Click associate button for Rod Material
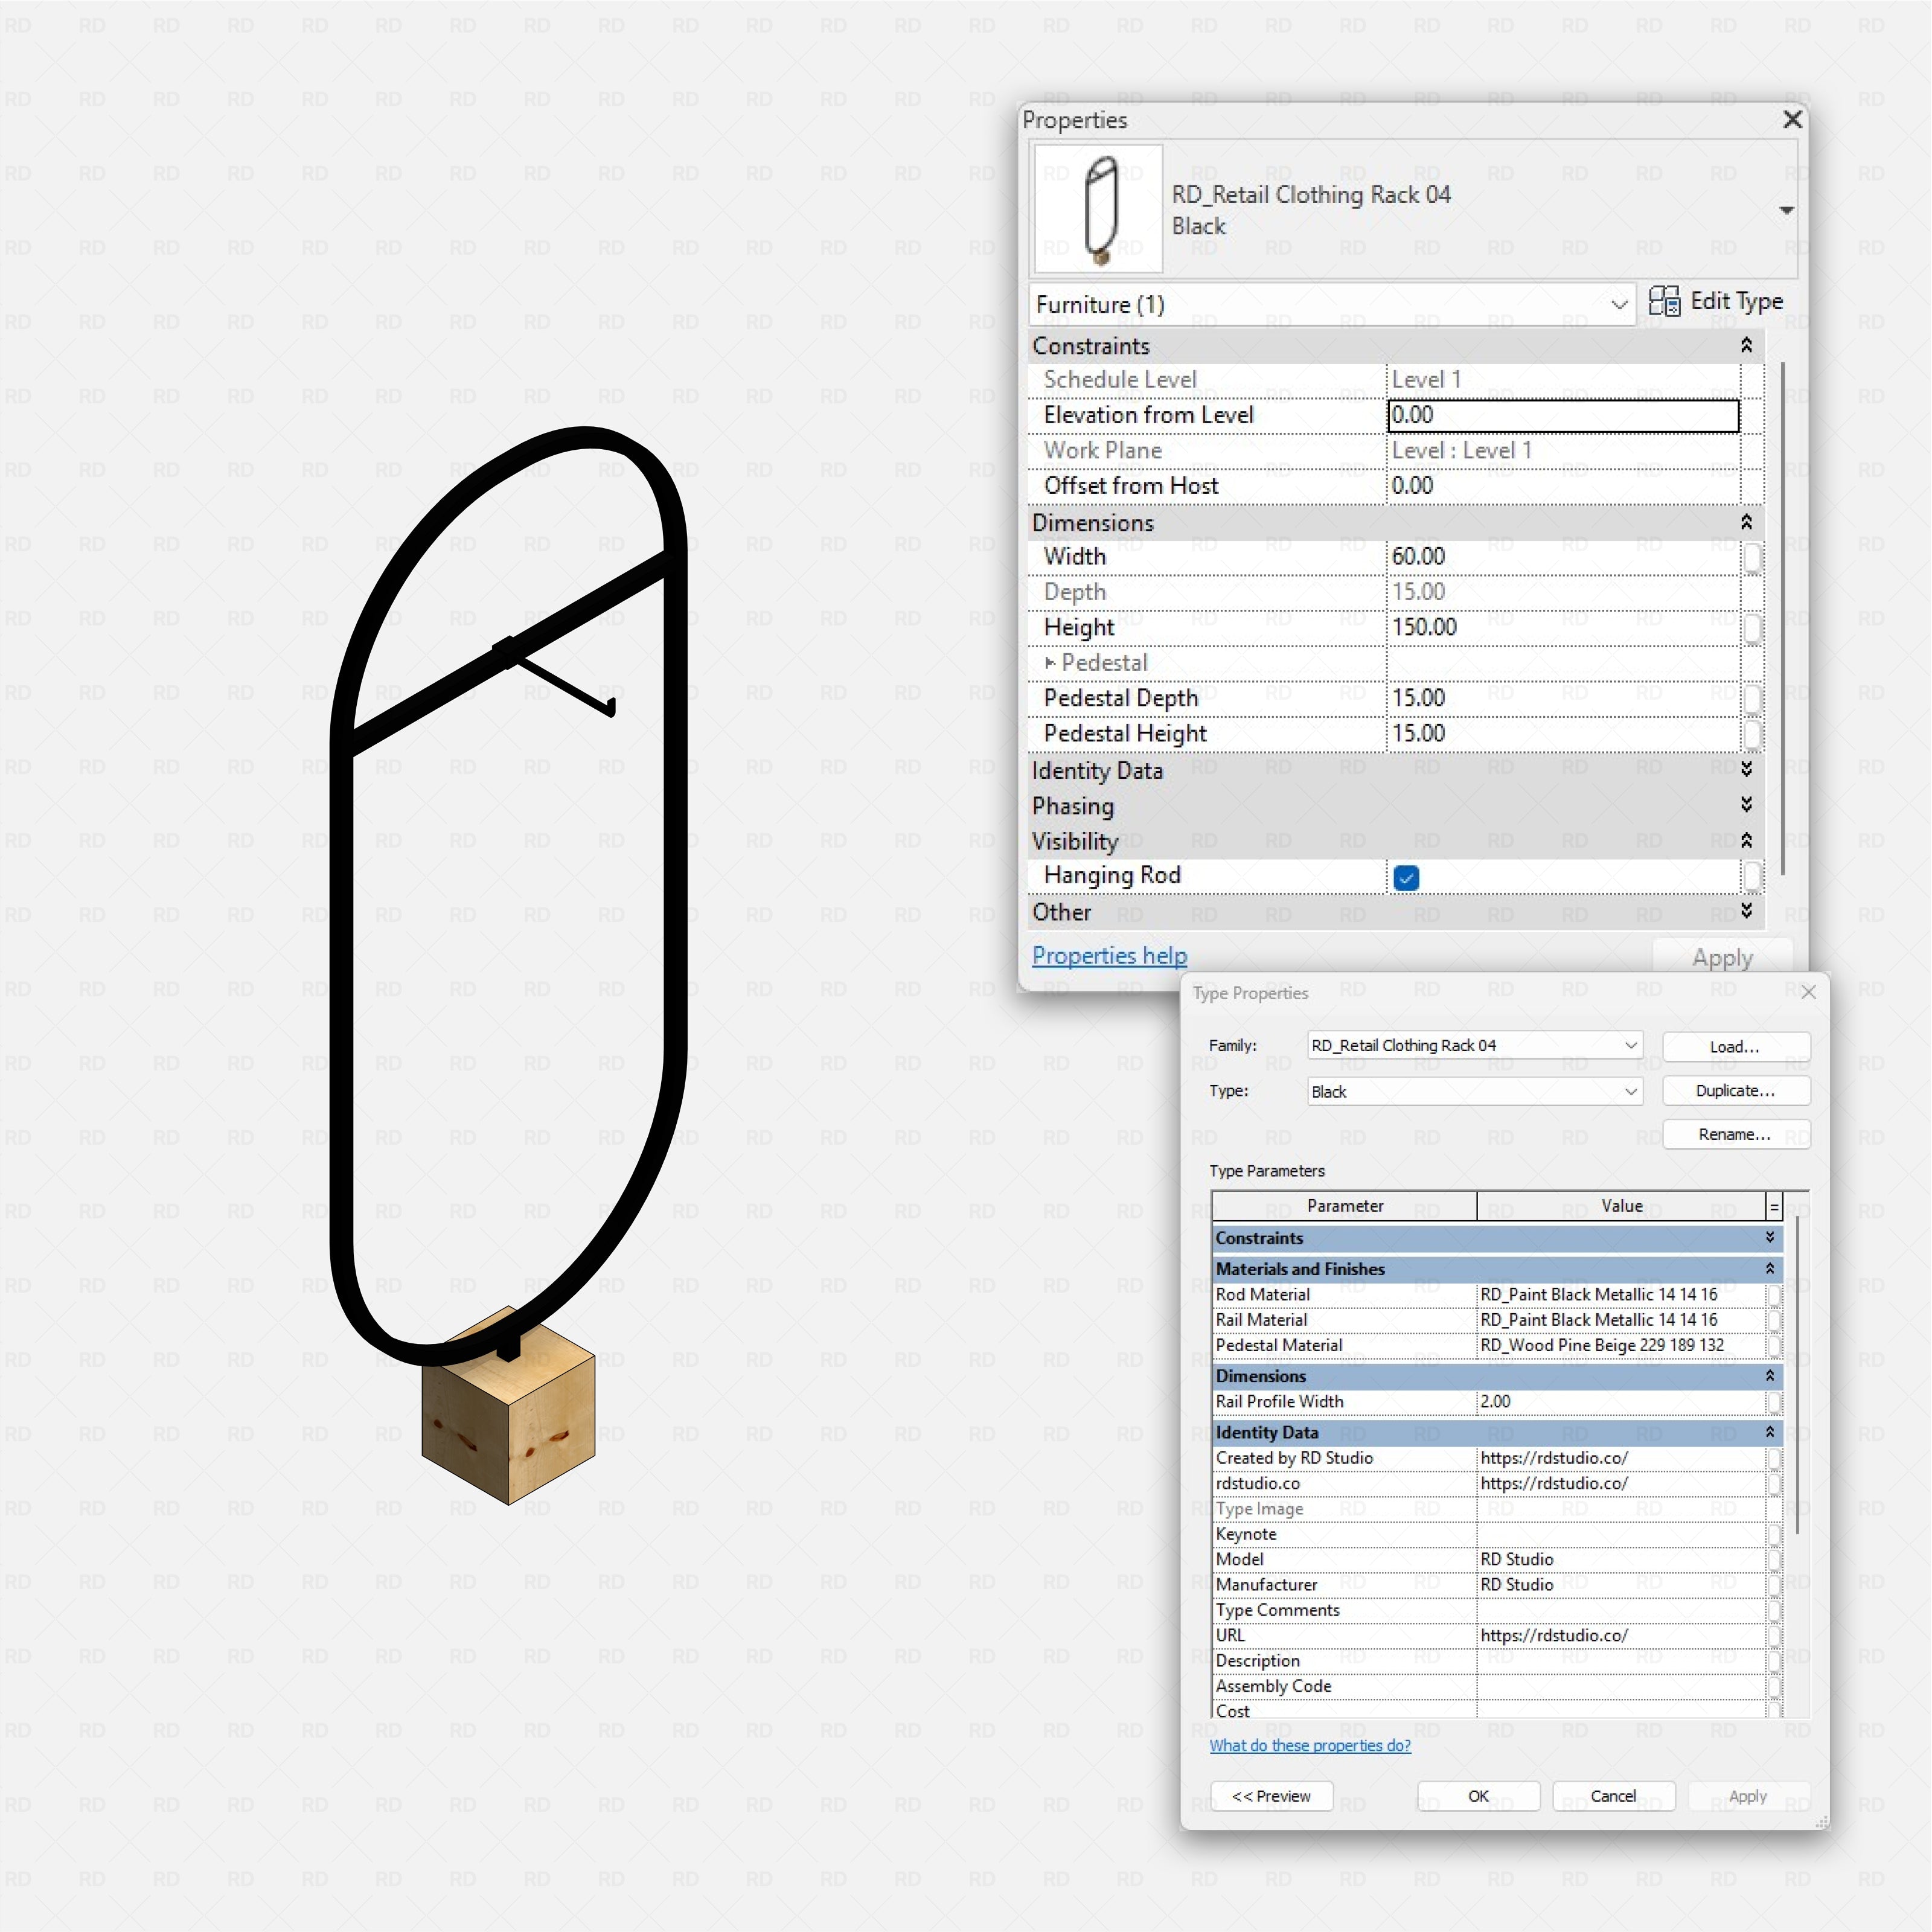The width and height of the screenshot is (1932, 1932). [x=1774, y=1295]
